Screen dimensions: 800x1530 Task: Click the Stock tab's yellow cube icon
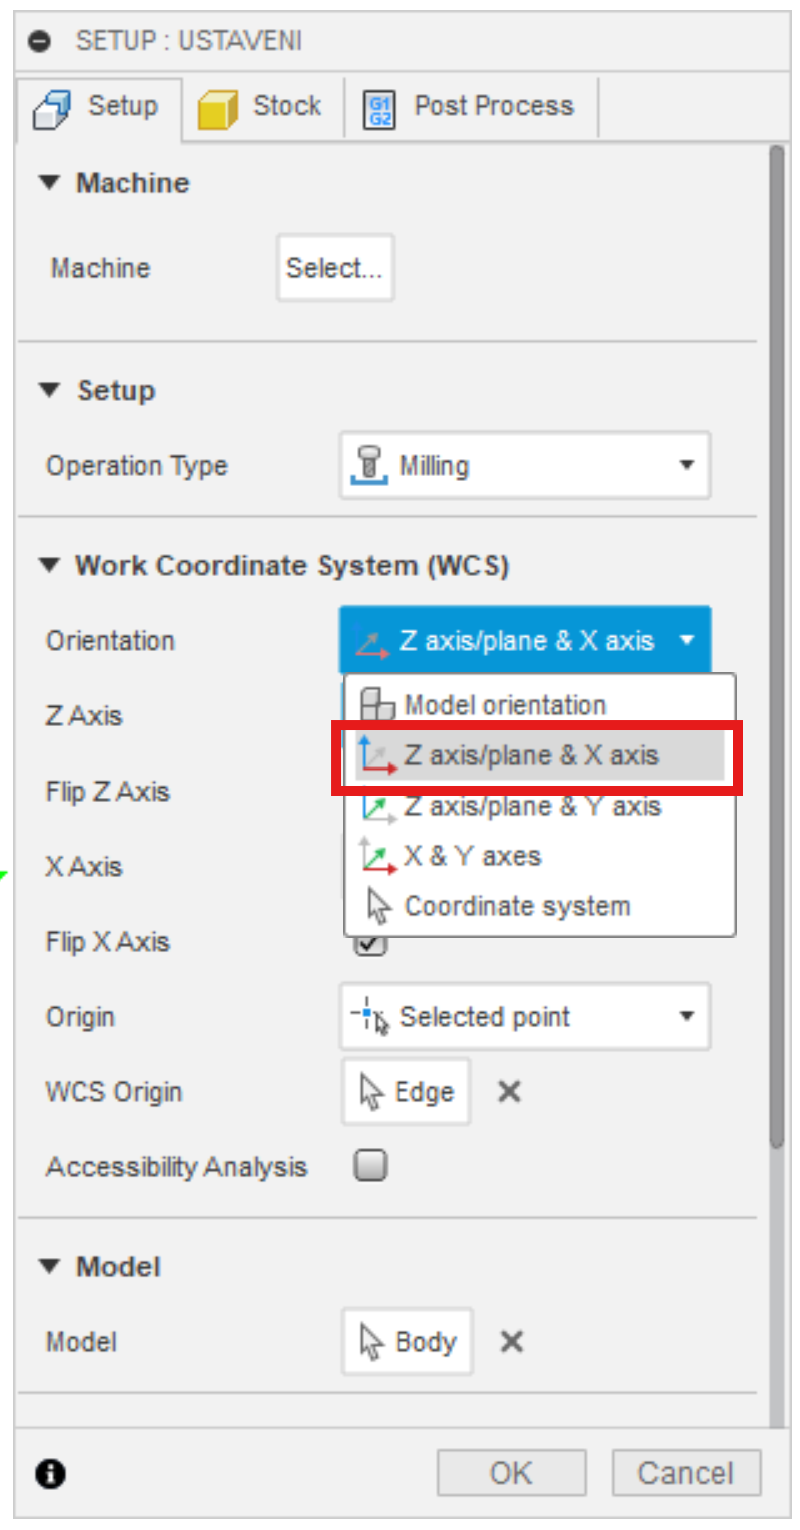coord(217,108)
